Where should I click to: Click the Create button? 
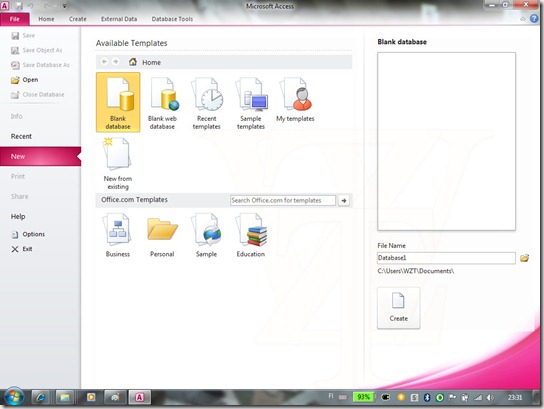point(398,308)
